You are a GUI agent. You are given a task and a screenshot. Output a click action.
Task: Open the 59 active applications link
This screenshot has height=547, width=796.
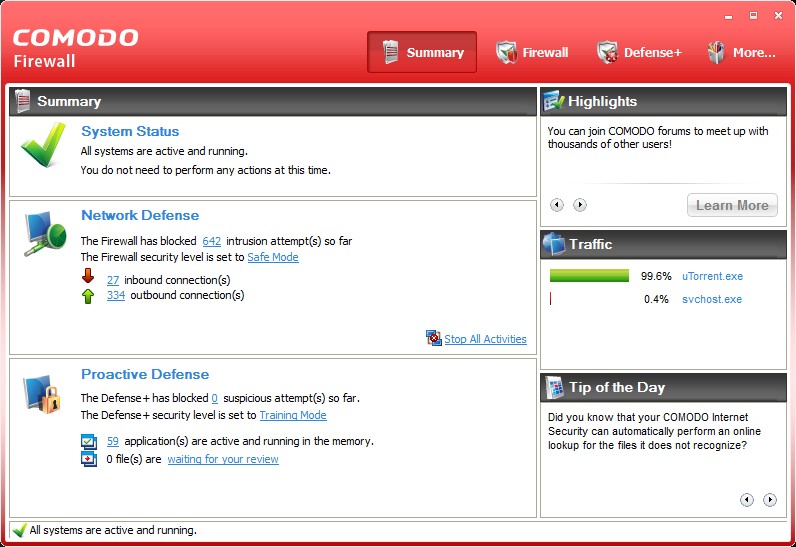click(113, 441)
